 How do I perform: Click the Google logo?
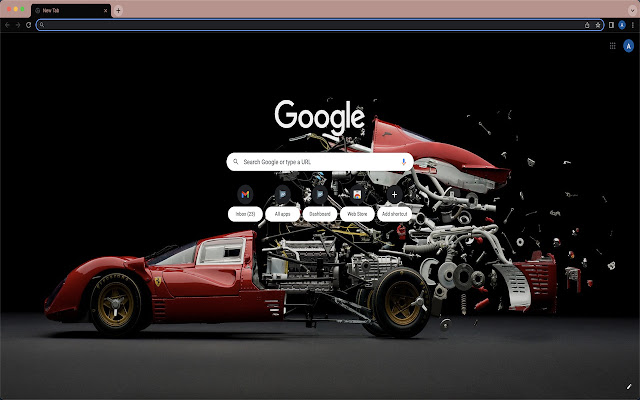[x=320, y=117]
